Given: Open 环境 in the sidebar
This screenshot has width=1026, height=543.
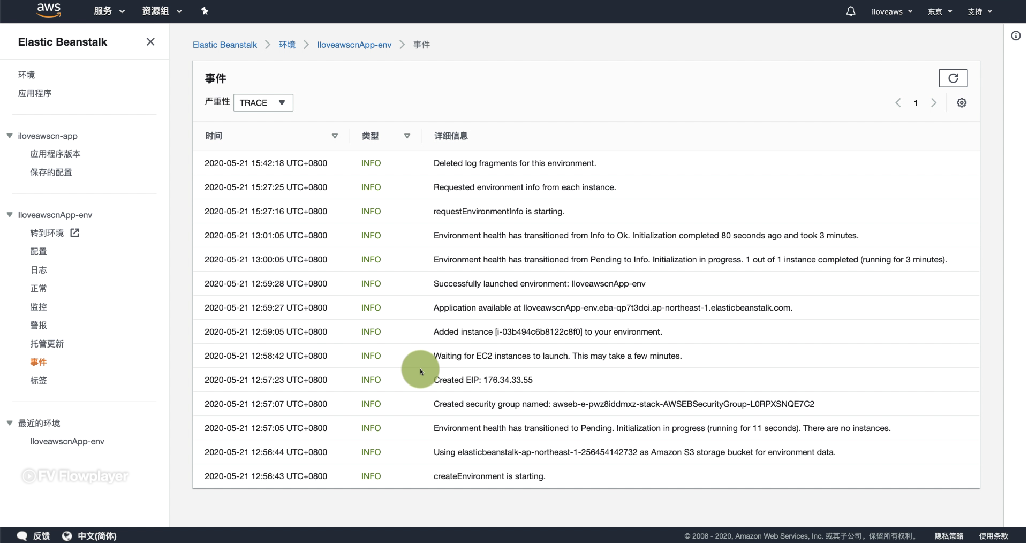Looking at the screenshot, I should click(x=27, y=75).
